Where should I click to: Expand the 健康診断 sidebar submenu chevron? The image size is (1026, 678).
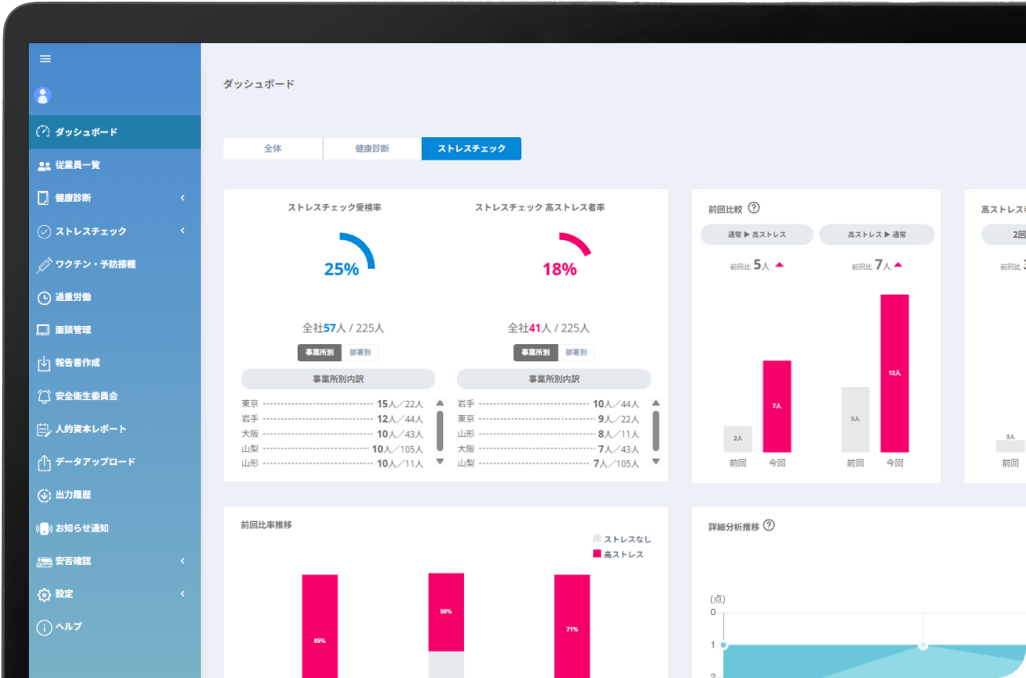[183, 198]
